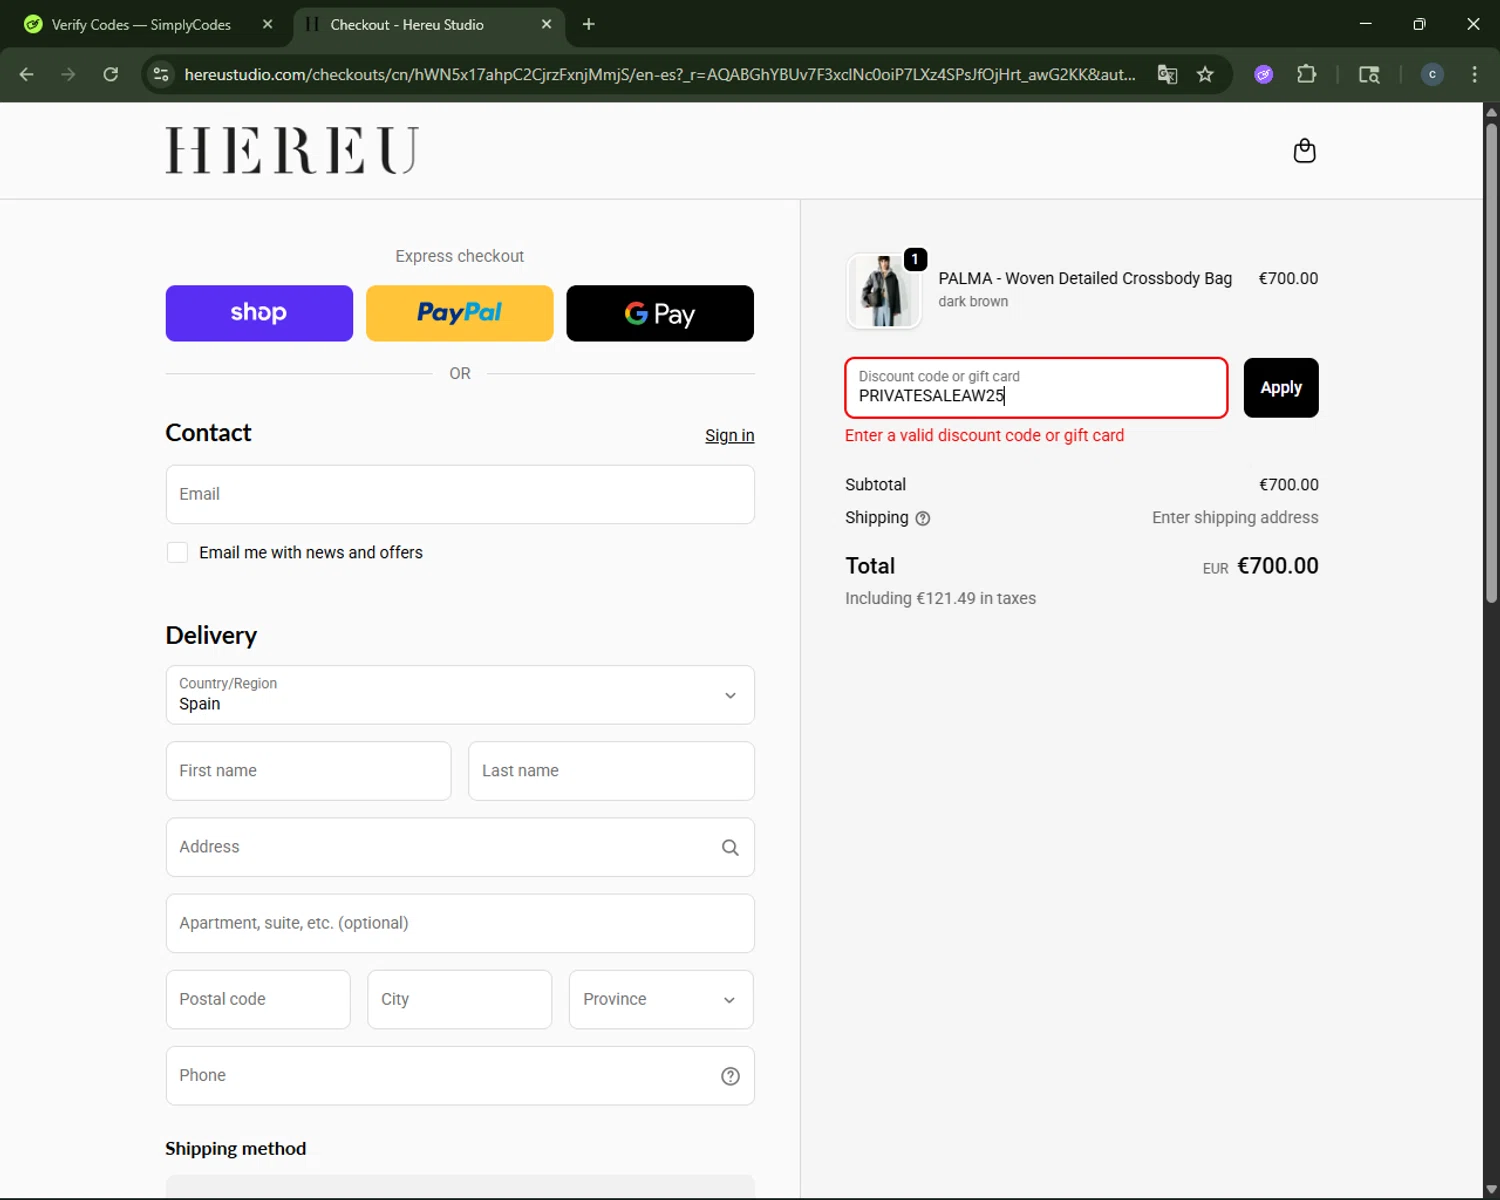
Task: Bookmark this page with star icon
Action: point(1205,74)
